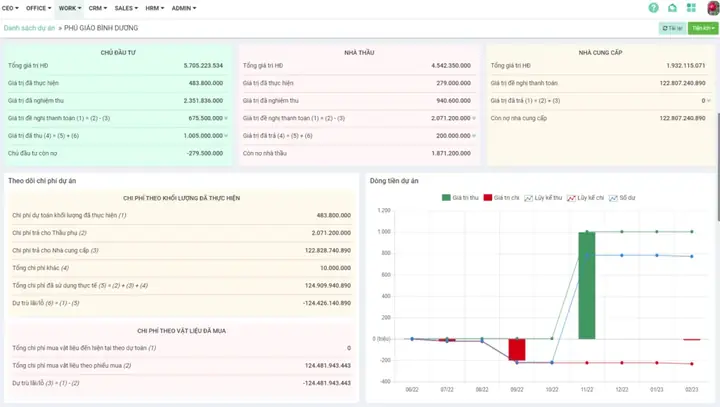
Task: Open the help question mark icon
Action: tap(653, 8)
